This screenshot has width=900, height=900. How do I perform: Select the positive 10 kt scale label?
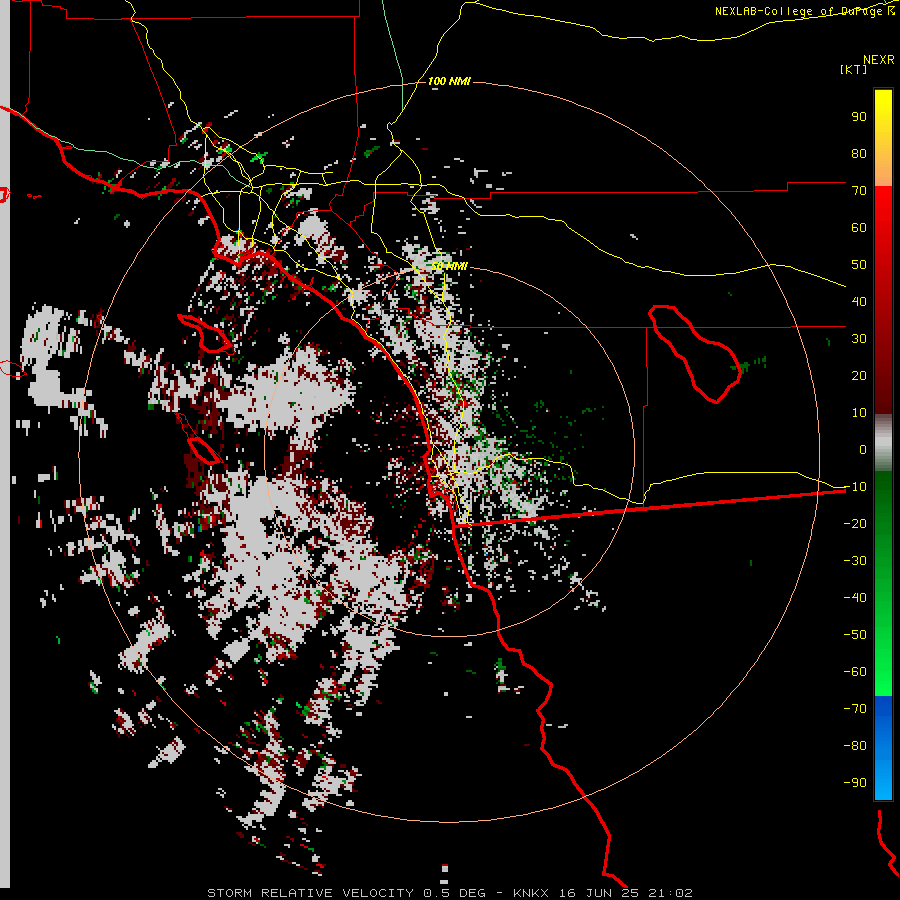(859, 413)
